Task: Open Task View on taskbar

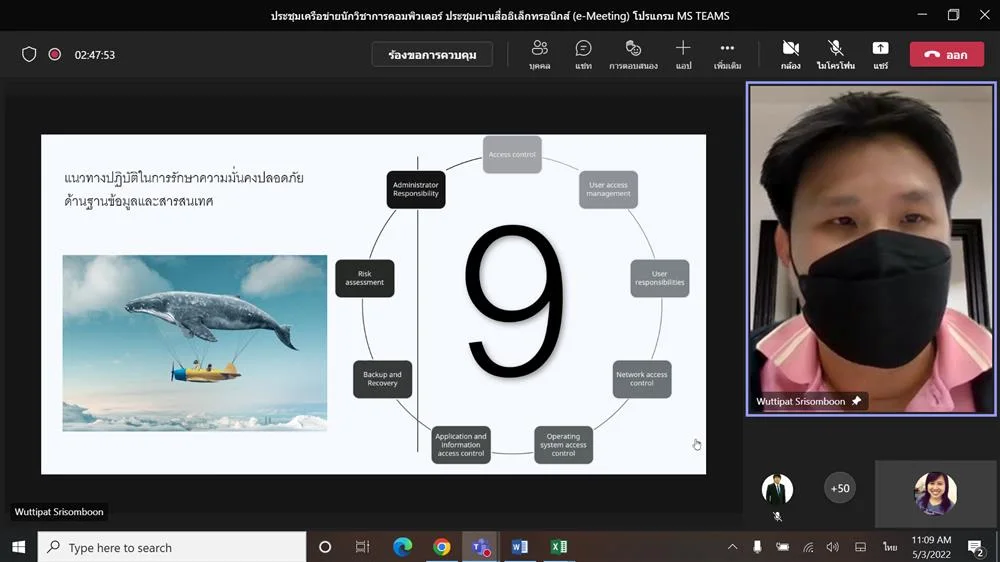Action: click(362, 547)
